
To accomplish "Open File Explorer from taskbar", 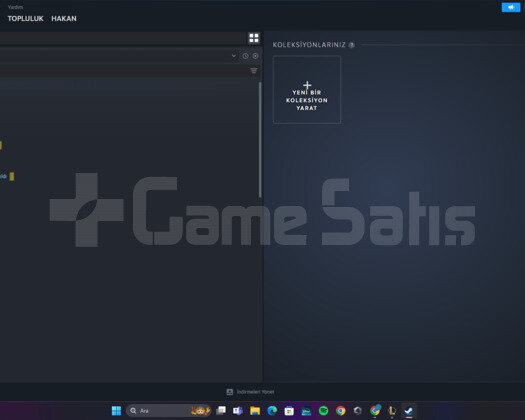I will (x=255, y=411).
